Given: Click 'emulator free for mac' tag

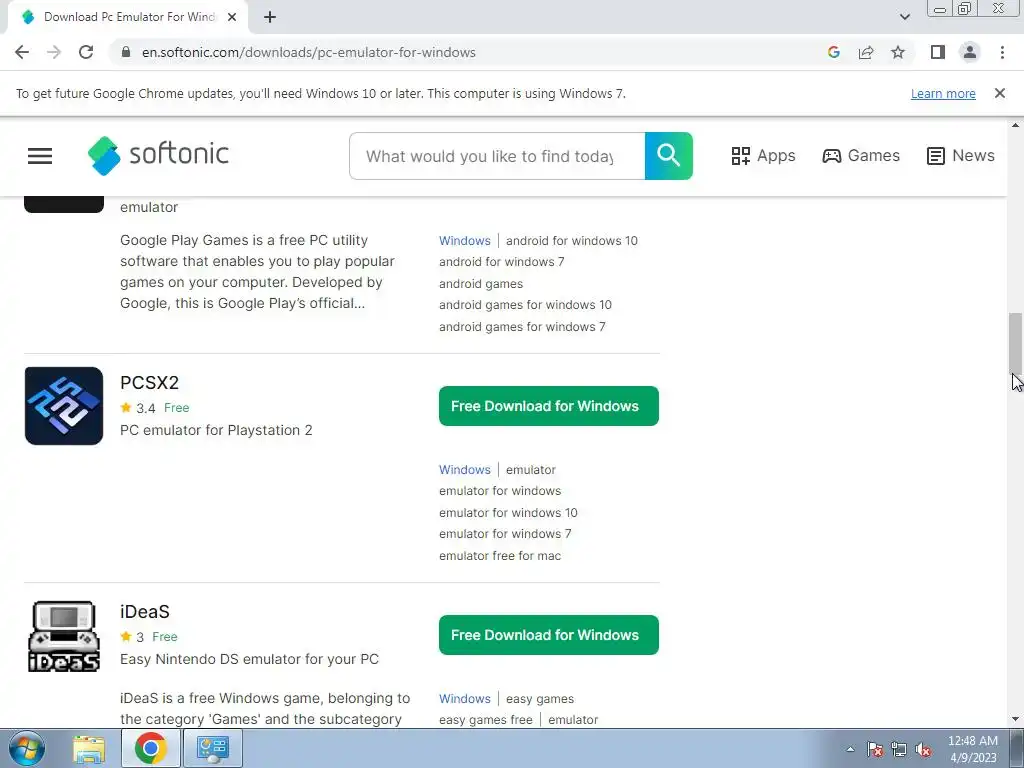Looking at the screenshot, I should pyautogui.click(x=500, y=556).
